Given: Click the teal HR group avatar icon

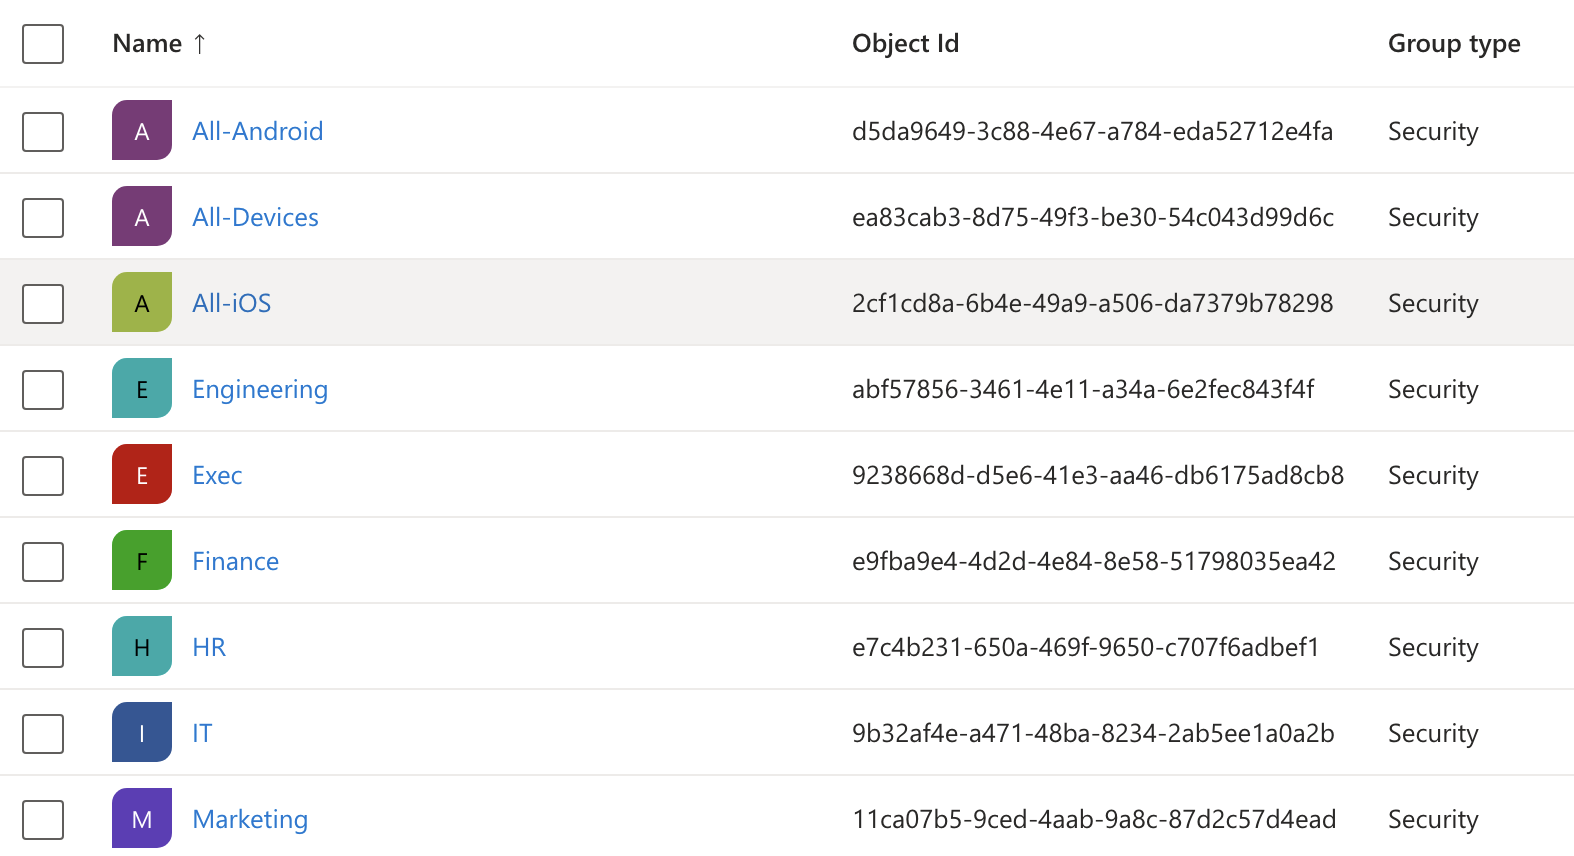Looking at the screenshot, I should click(x=142, y=646).
